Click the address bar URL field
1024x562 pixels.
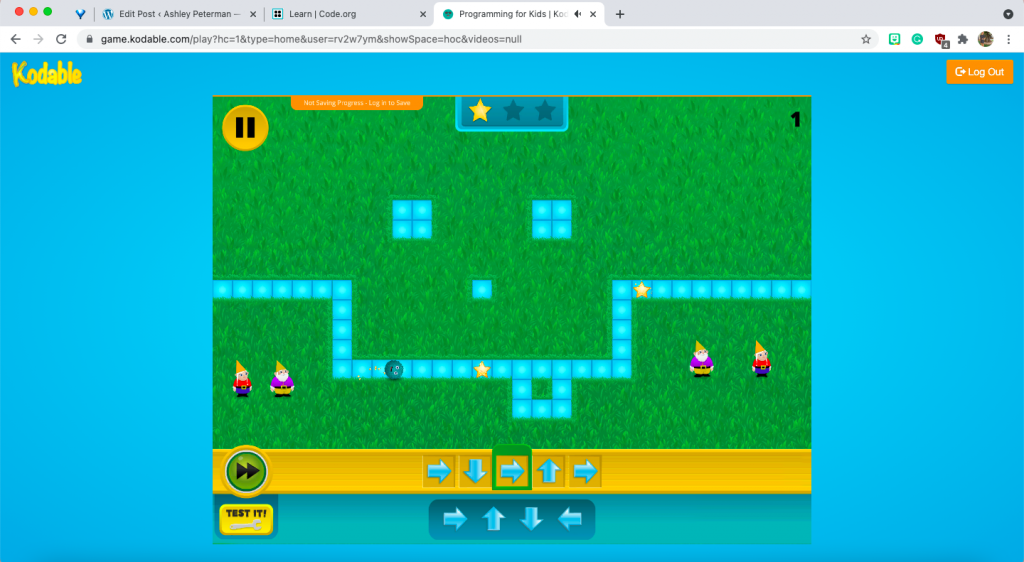(x=477, y=39)
